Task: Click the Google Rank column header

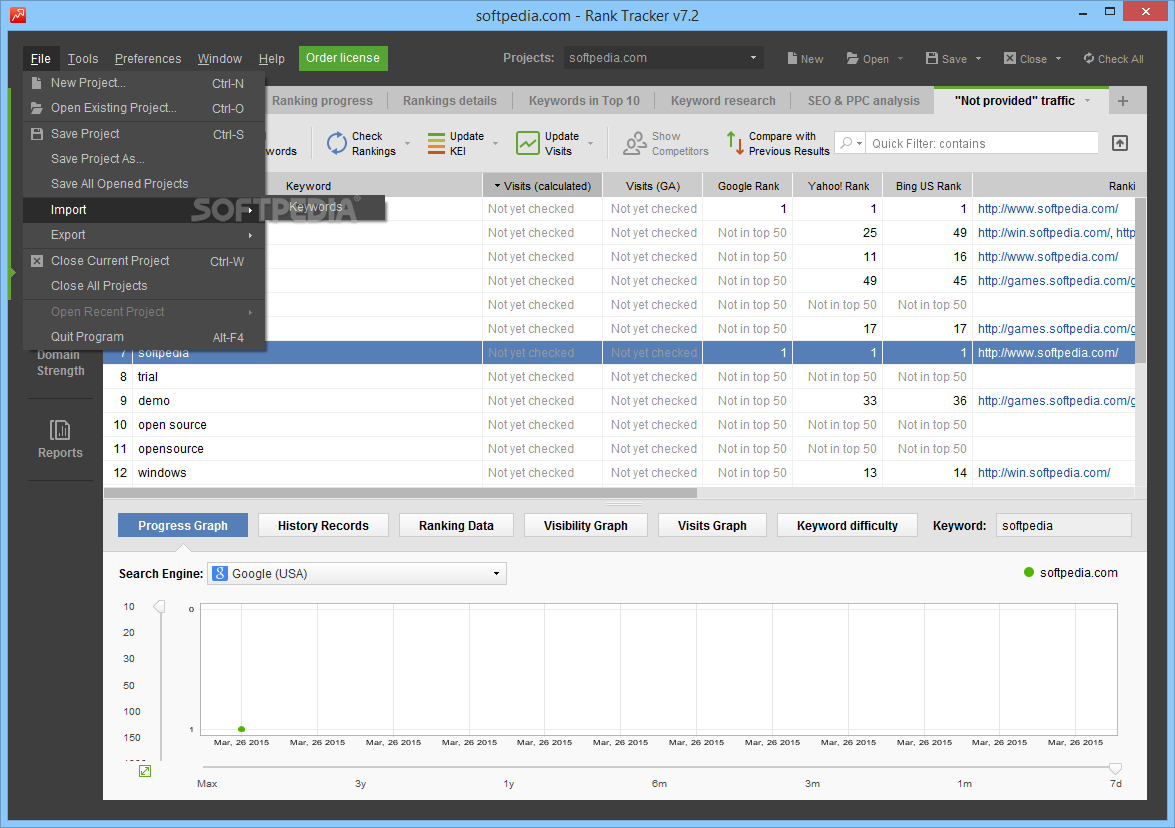Action: tap(748, 186)
